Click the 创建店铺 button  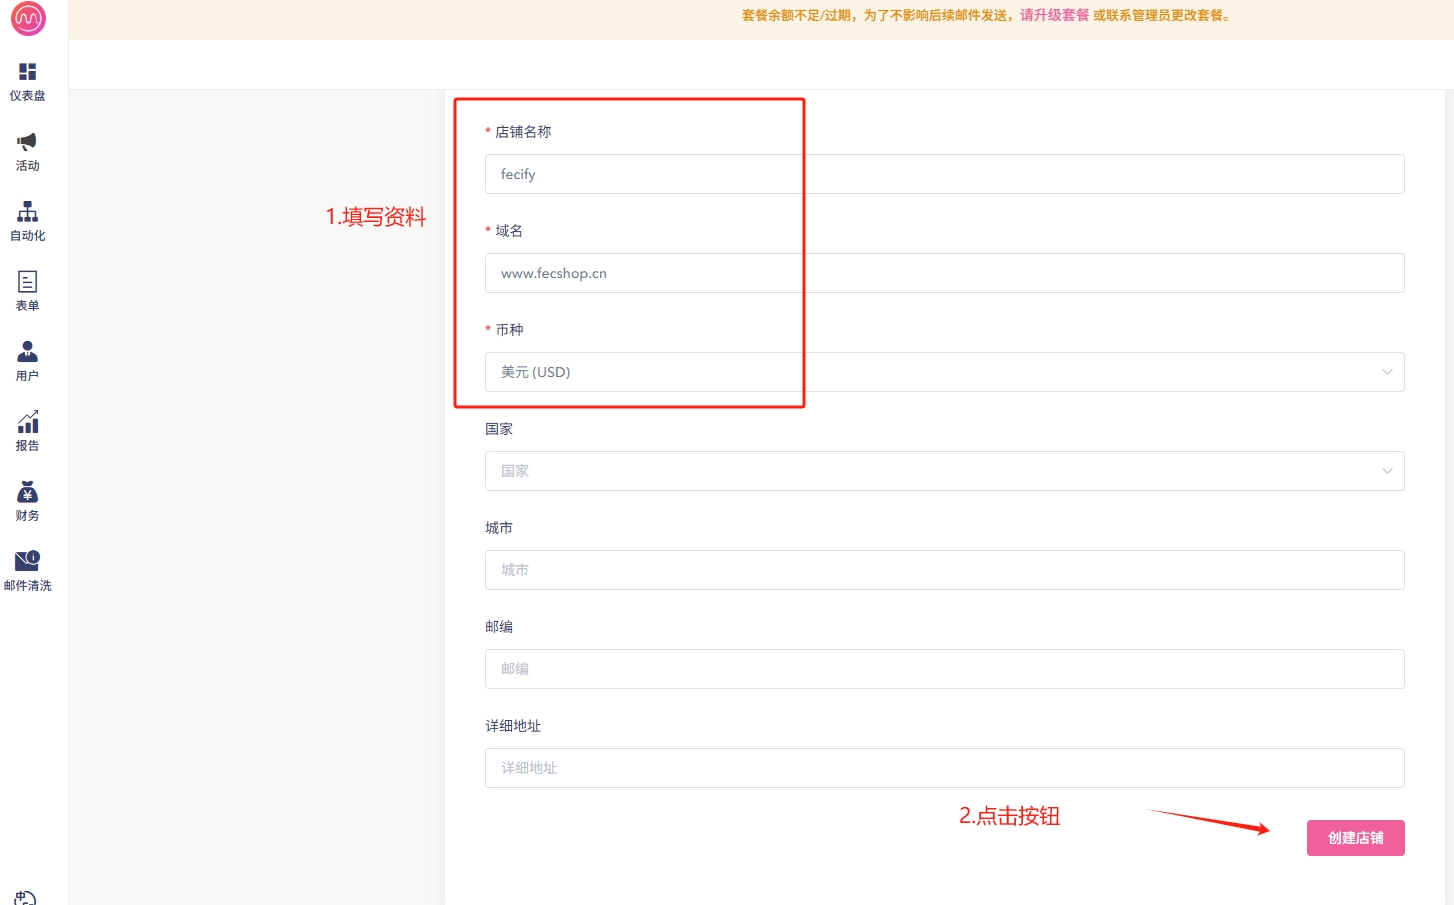1355,838
